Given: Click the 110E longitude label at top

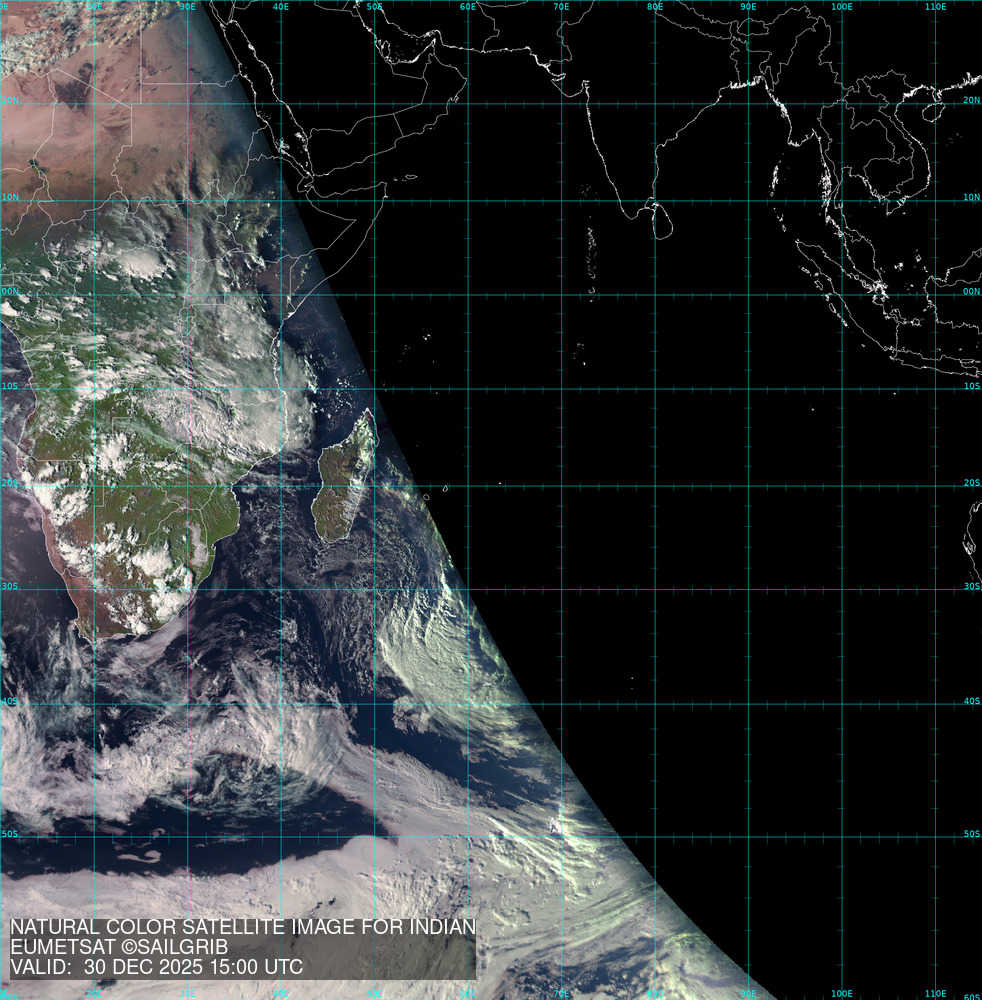Looking at the screenshot, I should 935,7.
